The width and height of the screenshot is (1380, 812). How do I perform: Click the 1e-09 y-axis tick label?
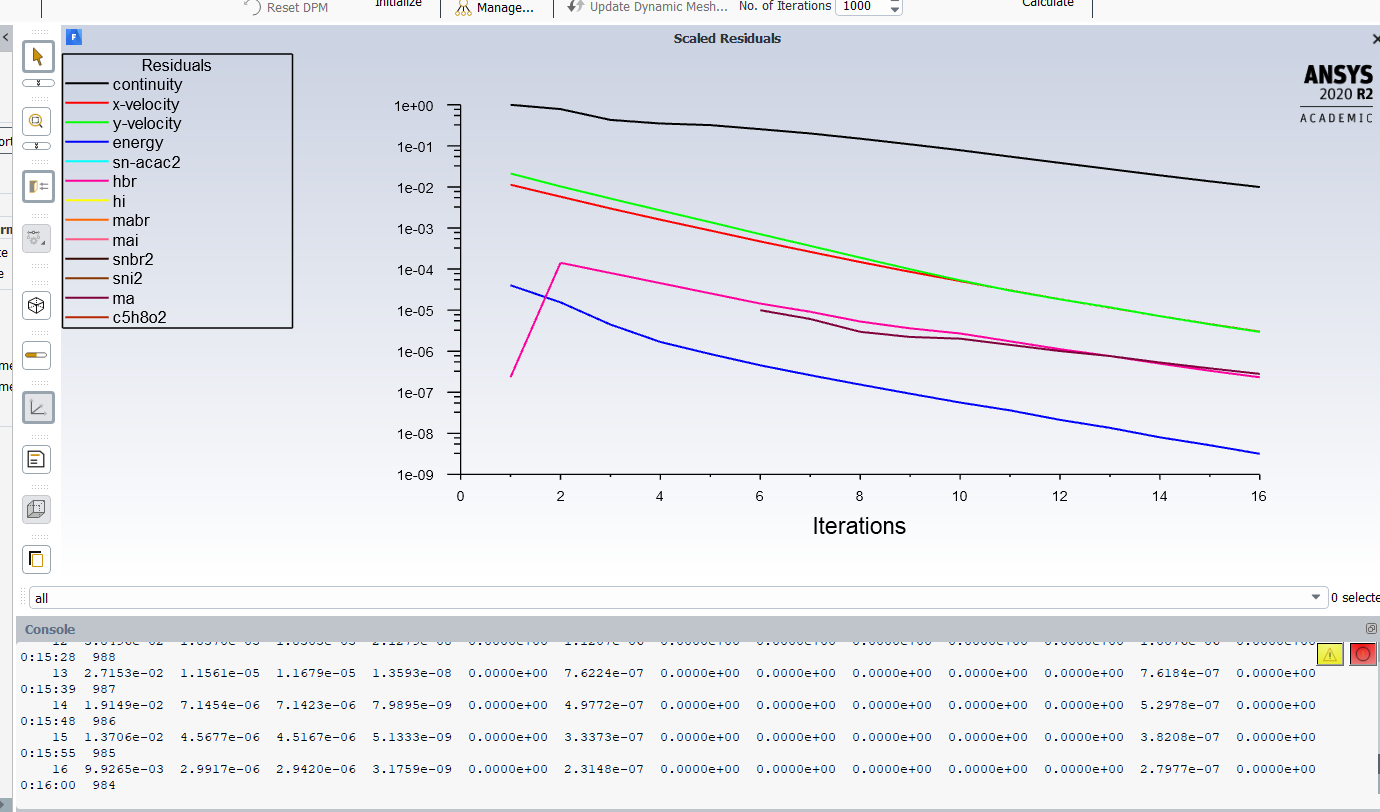414,475
